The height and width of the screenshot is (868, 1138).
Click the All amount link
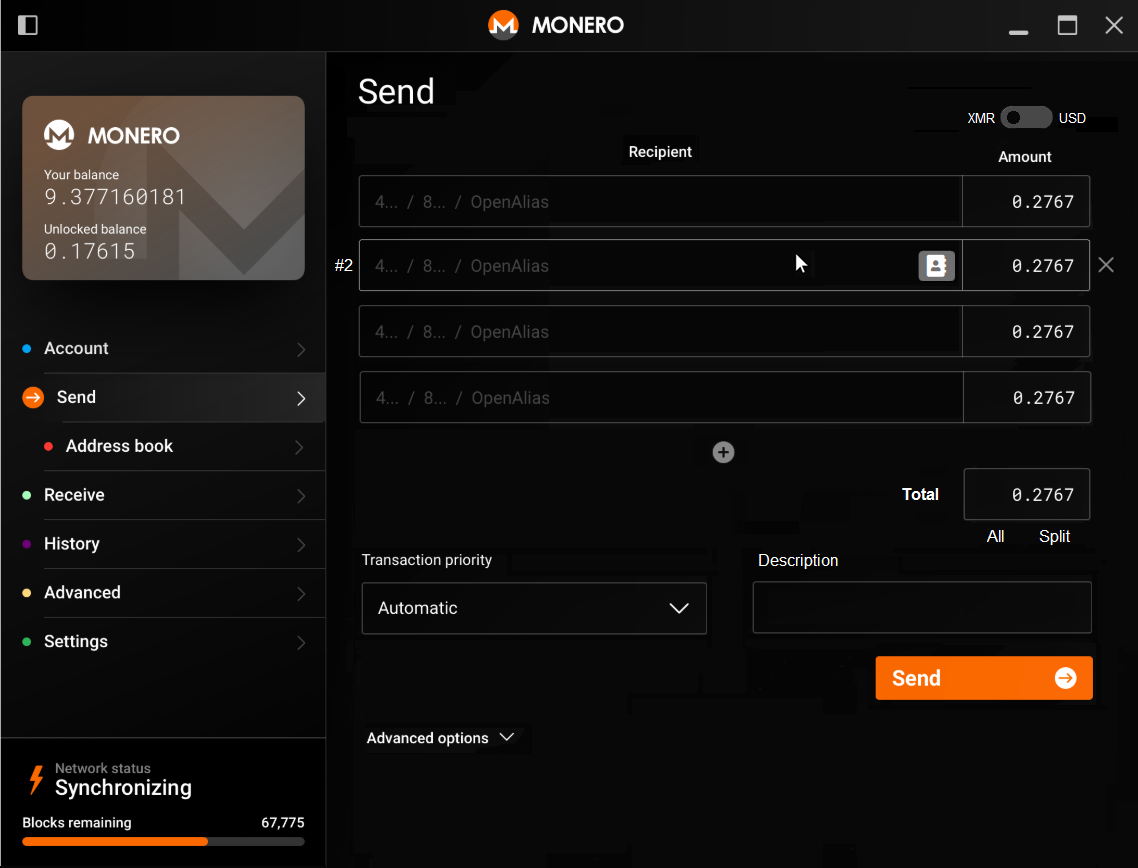pos(995,536)
